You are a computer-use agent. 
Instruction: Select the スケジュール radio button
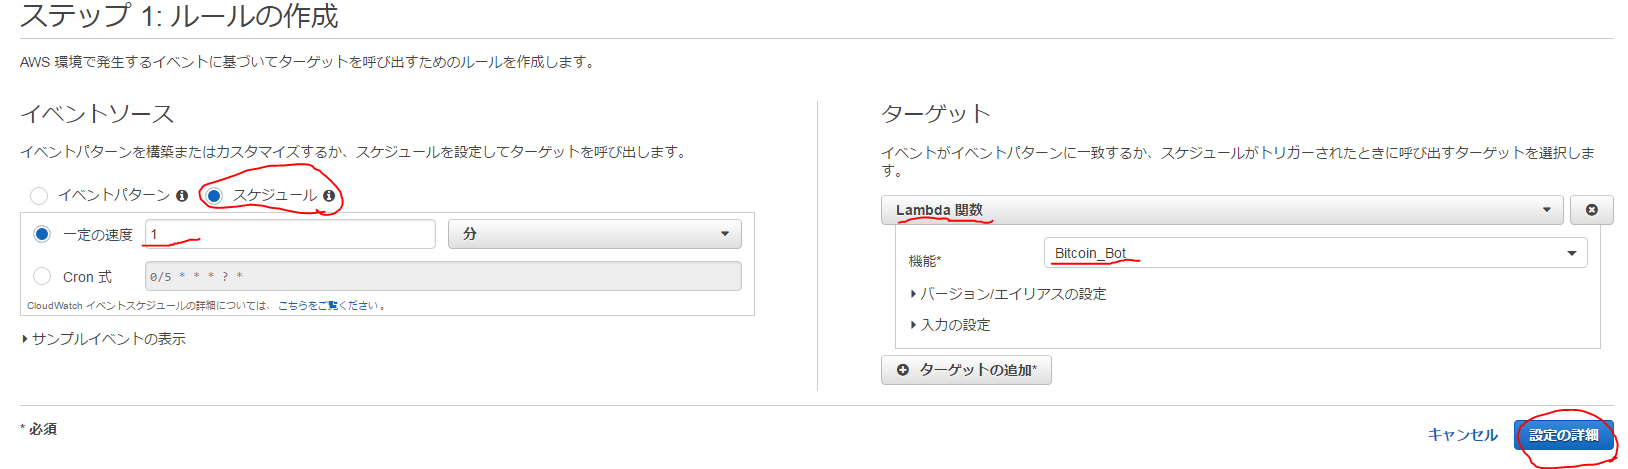point(213,196)
